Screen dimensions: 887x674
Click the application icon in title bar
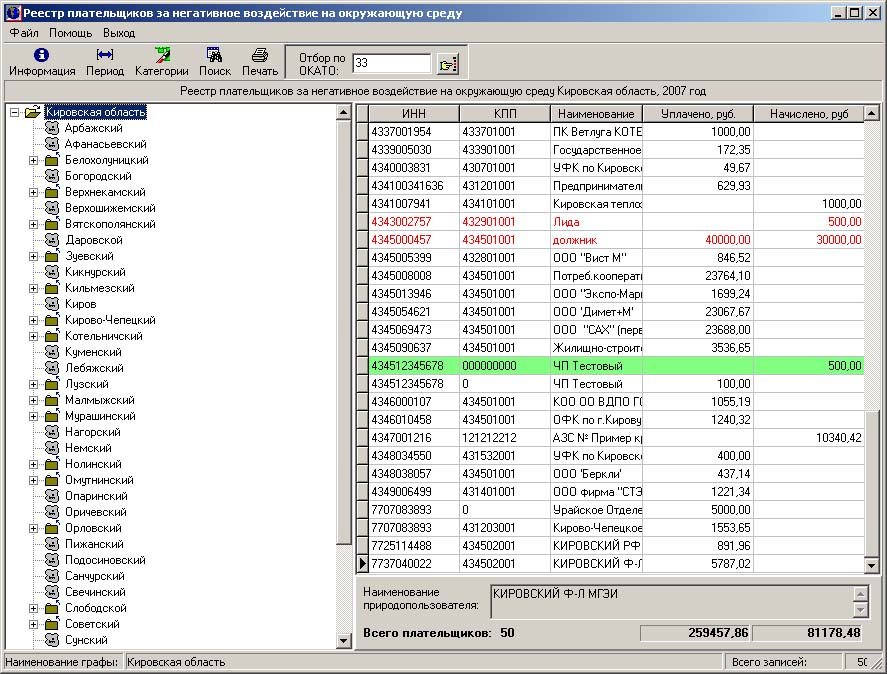11,12
